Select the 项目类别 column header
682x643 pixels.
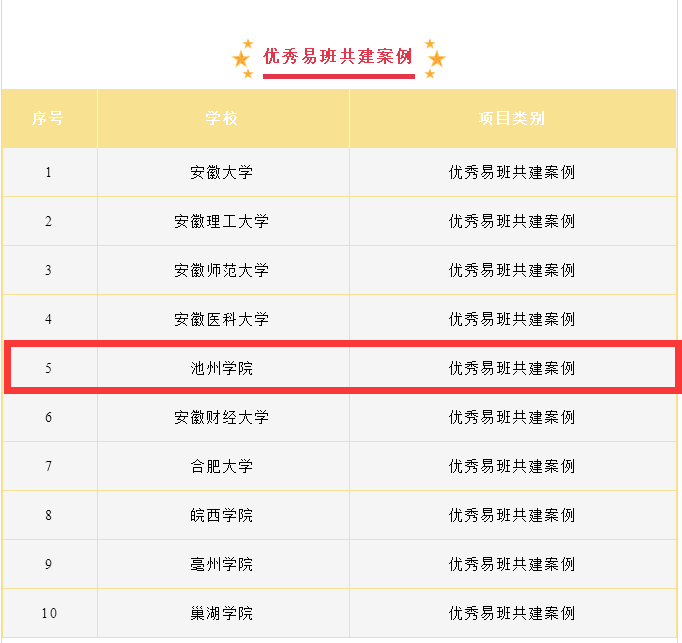coord(512,119)
